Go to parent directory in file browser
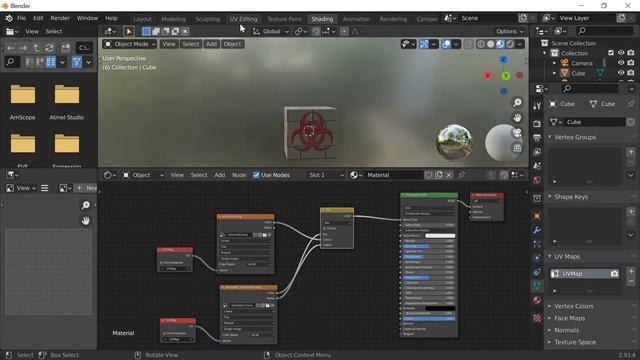The image size is (640, 360). [x=36, y=48]
